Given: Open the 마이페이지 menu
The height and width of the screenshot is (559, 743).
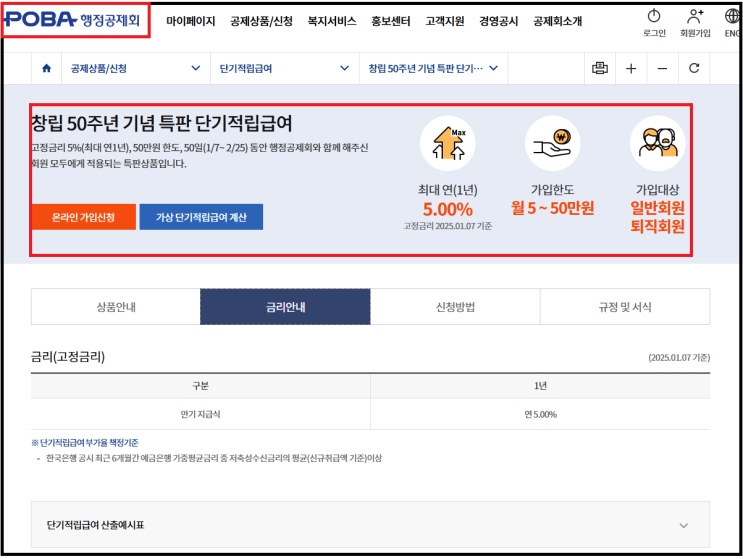Looking at the screenshot, I should point(190,21).
